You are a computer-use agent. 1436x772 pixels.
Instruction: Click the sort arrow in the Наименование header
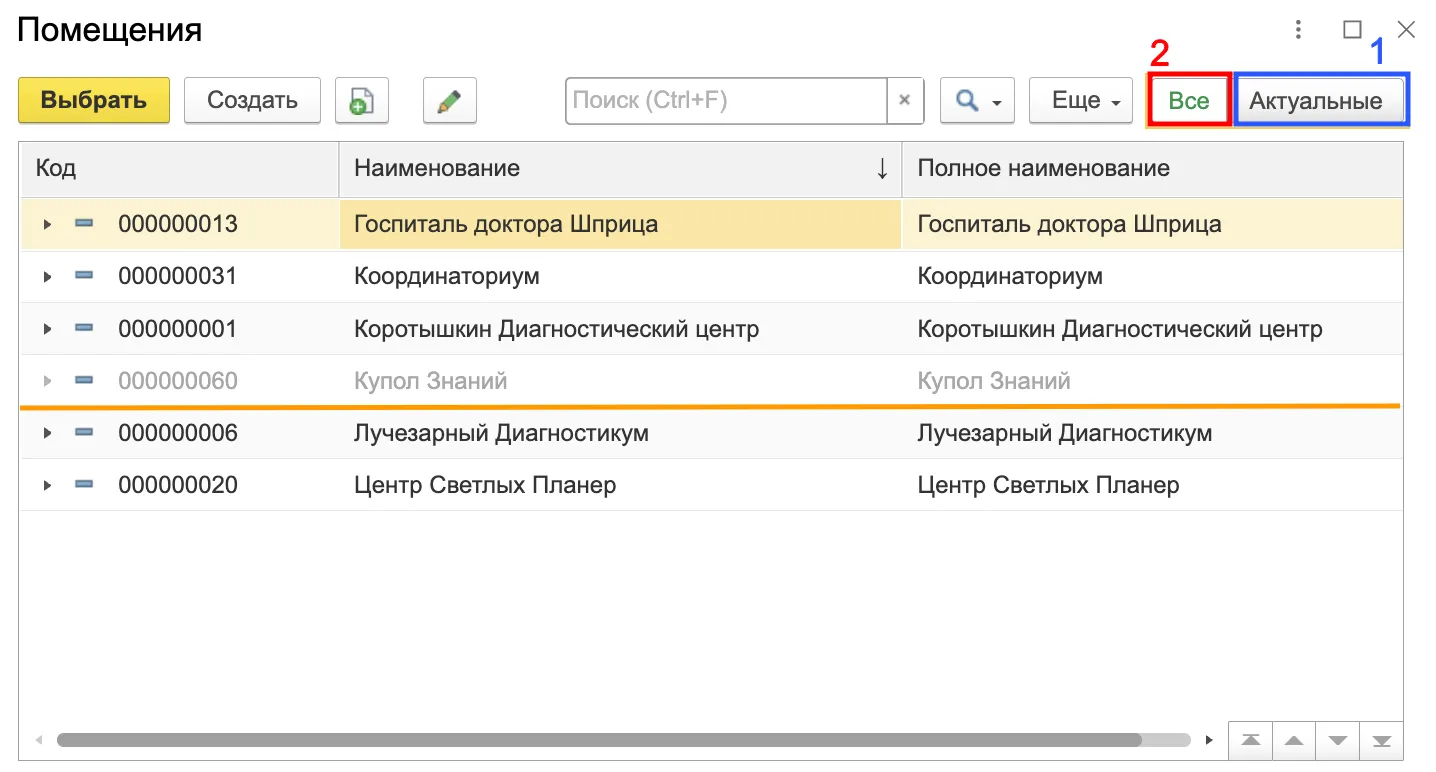tap(882, 169)
